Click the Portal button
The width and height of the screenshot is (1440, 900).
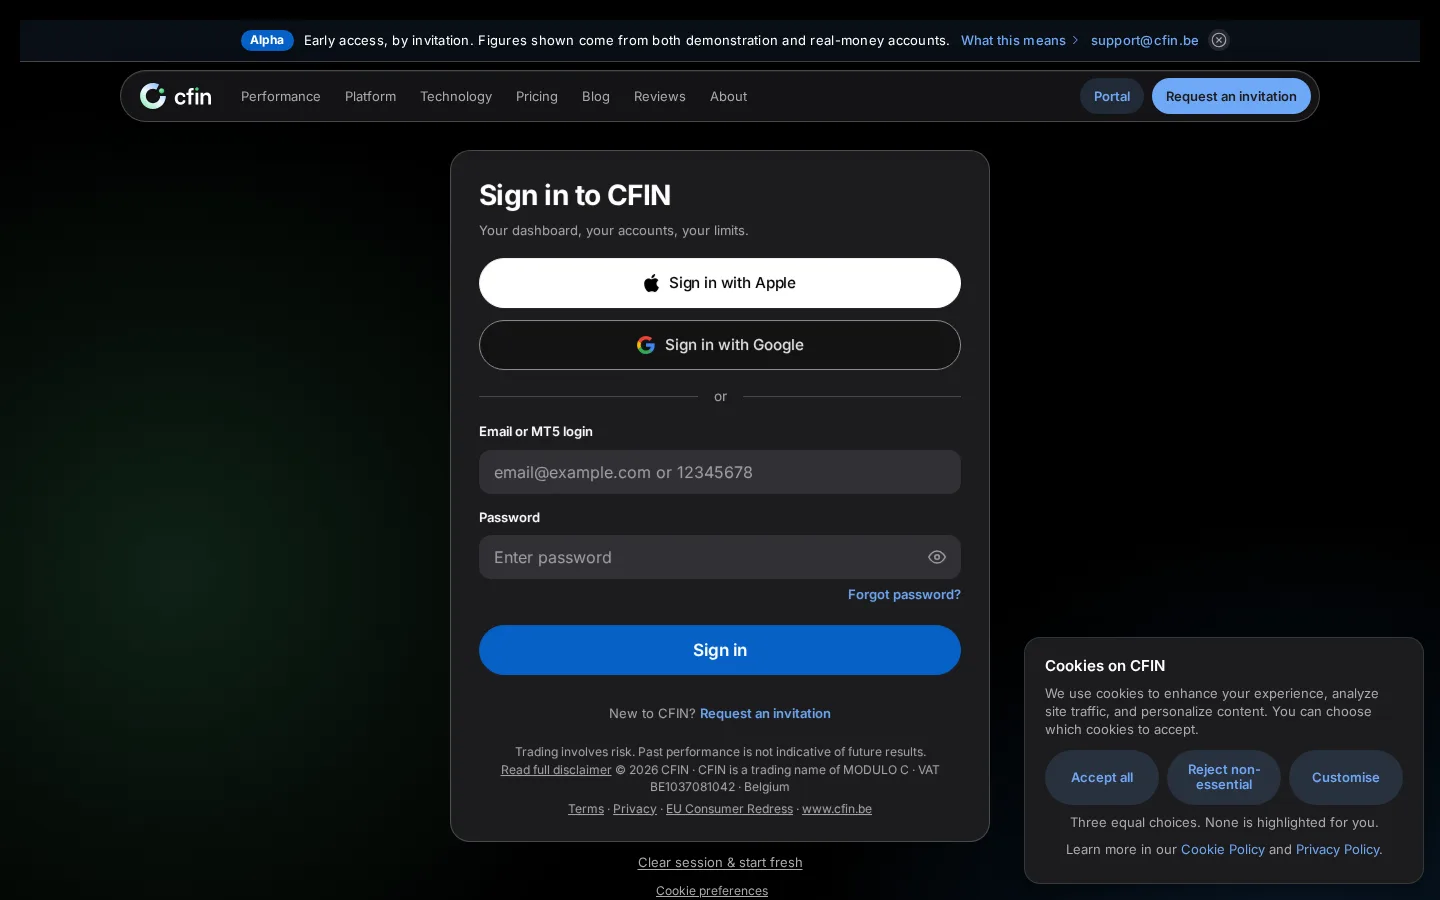click(x=1112, y=96)
